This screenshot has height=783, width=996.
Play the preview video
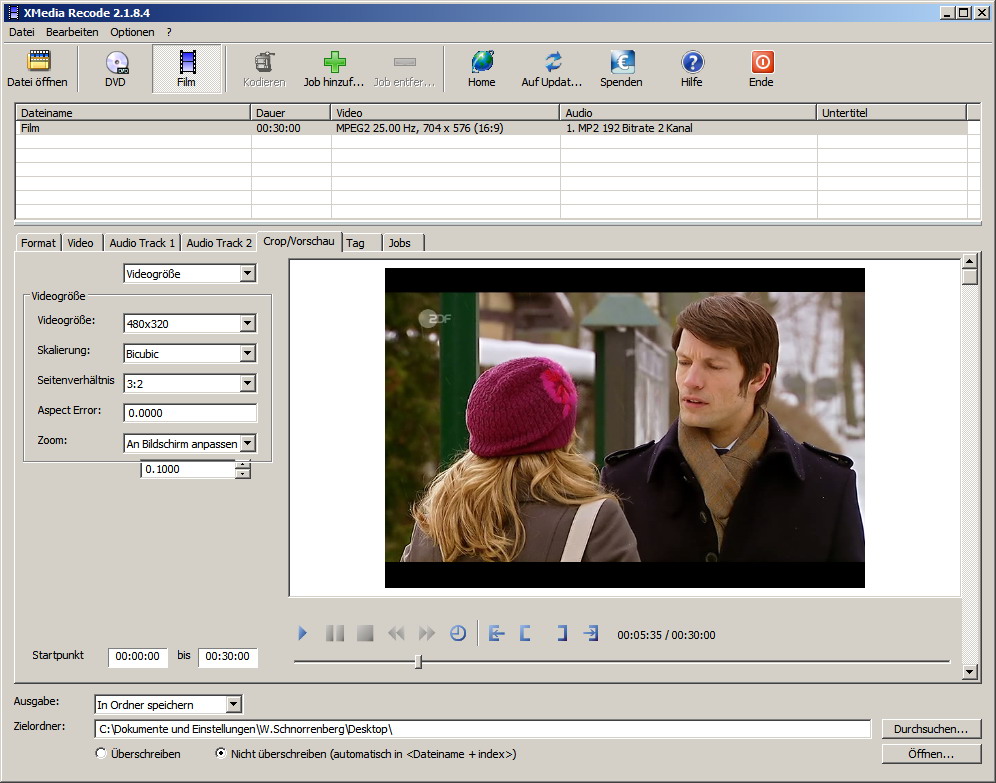(x=302, y=633)
